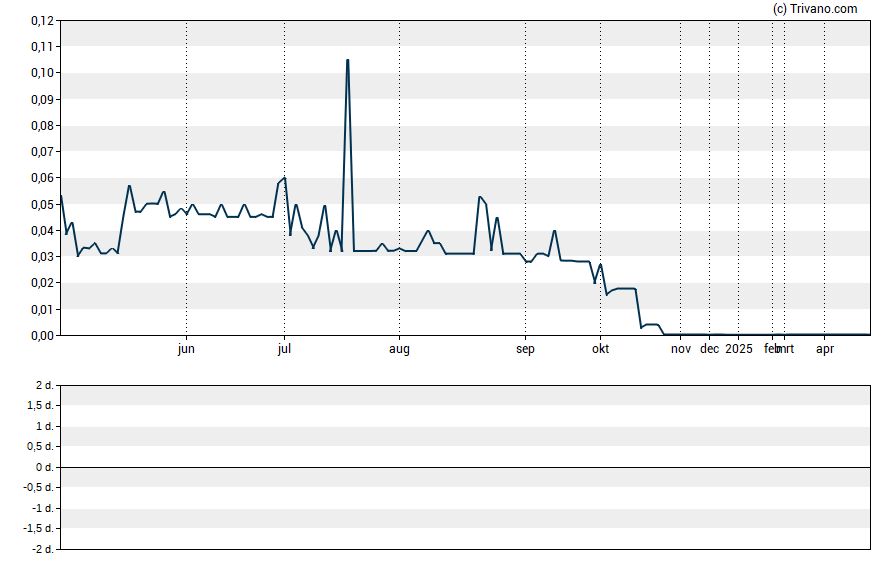Select the aug month label

tap(399, 349)
